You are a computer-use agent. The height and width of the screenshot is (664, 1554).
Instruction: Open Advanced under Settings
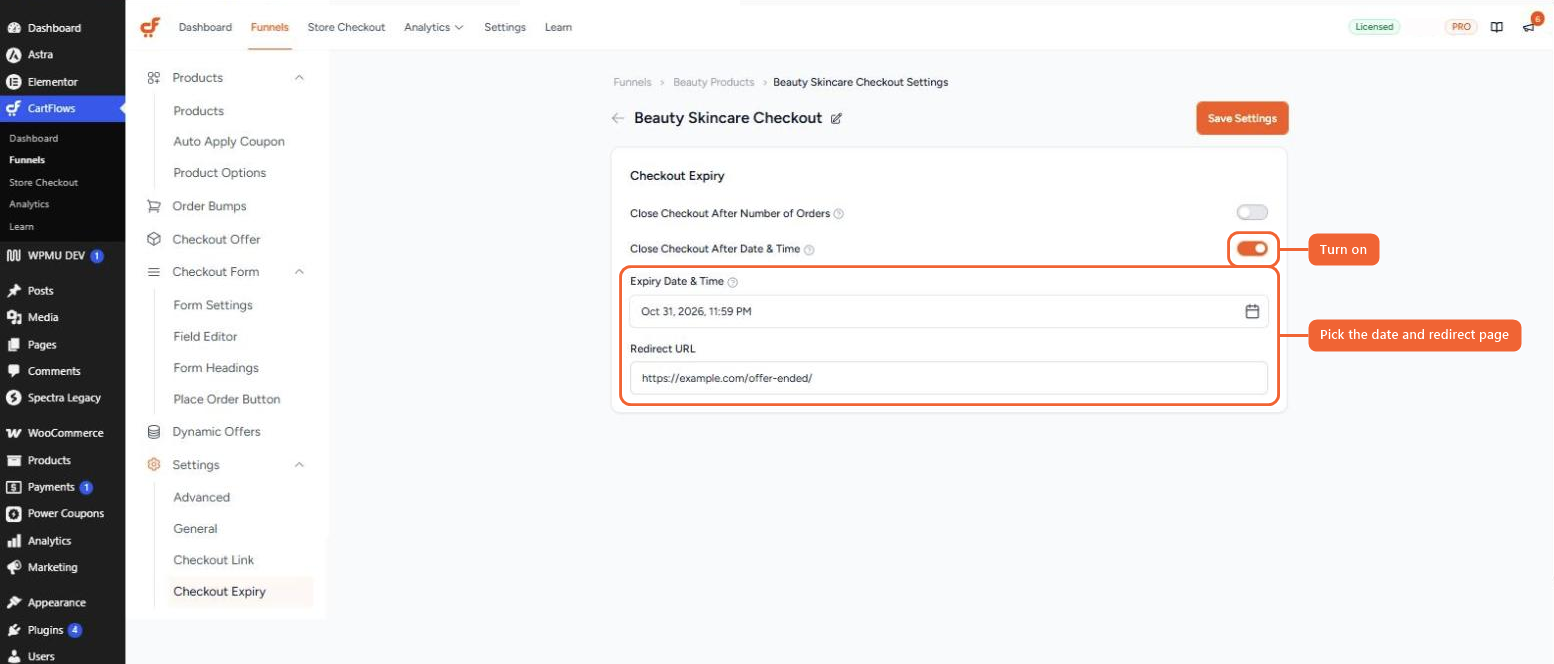[202, 497]
